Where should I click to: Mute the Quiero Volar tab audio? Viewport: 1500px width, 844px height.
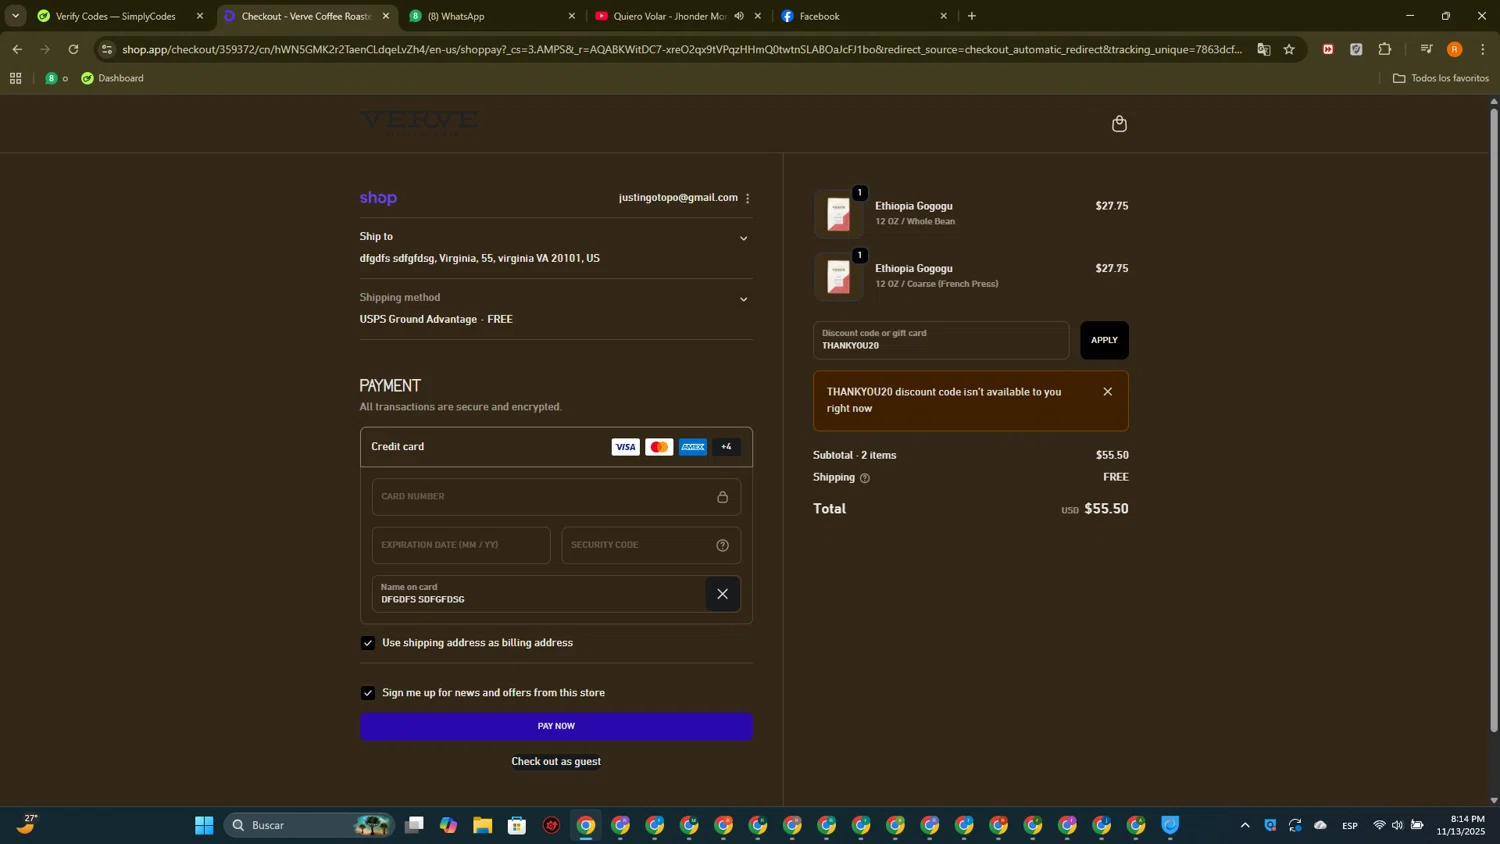click(739, 16)
